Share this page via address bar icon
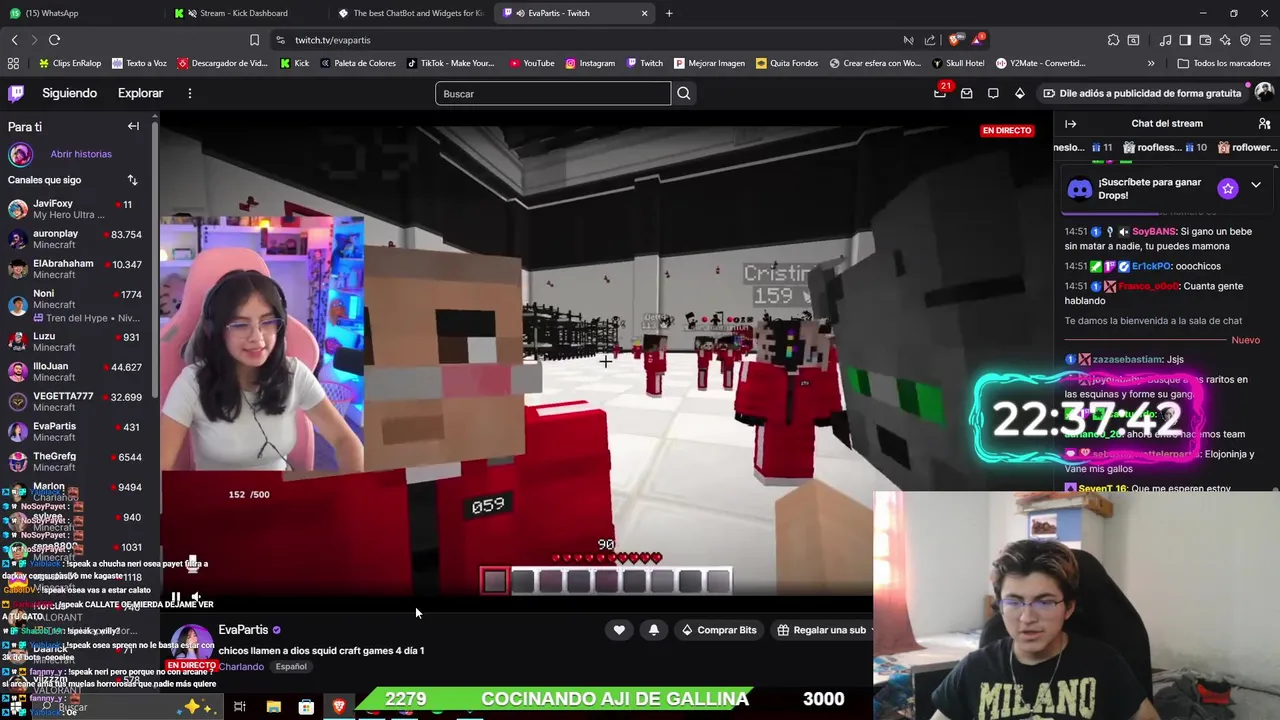 click(930, 40)
